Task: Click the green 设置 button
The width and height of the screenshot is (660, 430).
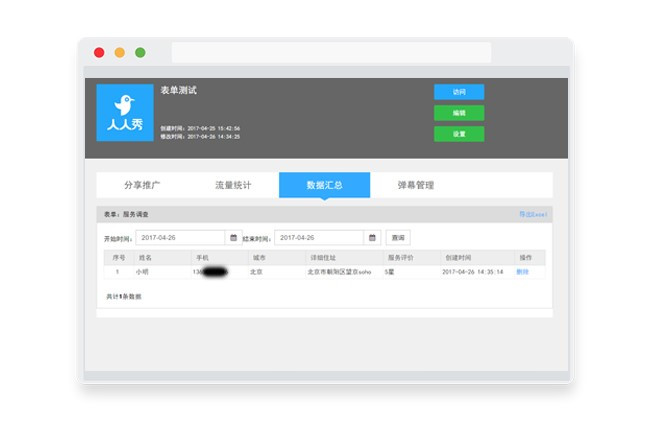Action: point(459,134)
